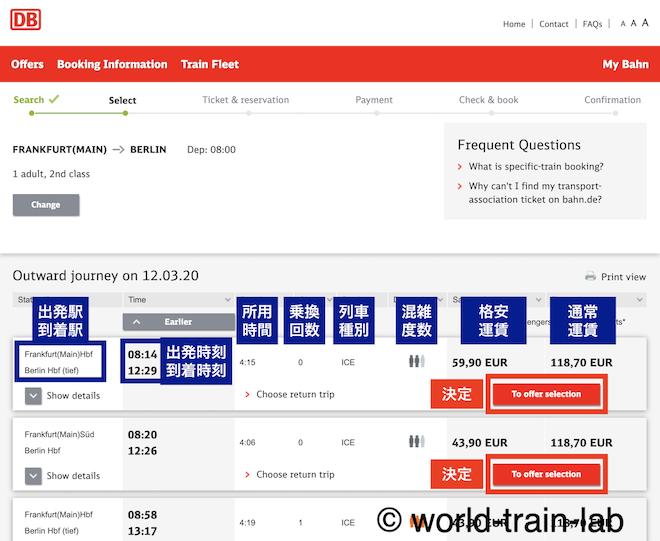Select the largest font size A
660x541 pixels.
coord(646,23)
